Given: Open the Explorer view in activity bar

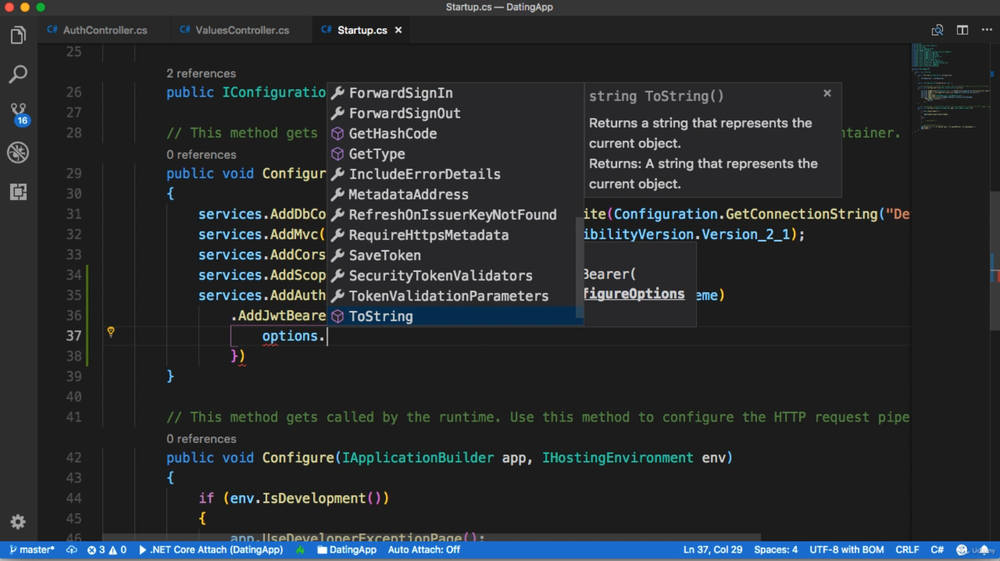Looking at the screenshot, I should click(x=18, y=36).
